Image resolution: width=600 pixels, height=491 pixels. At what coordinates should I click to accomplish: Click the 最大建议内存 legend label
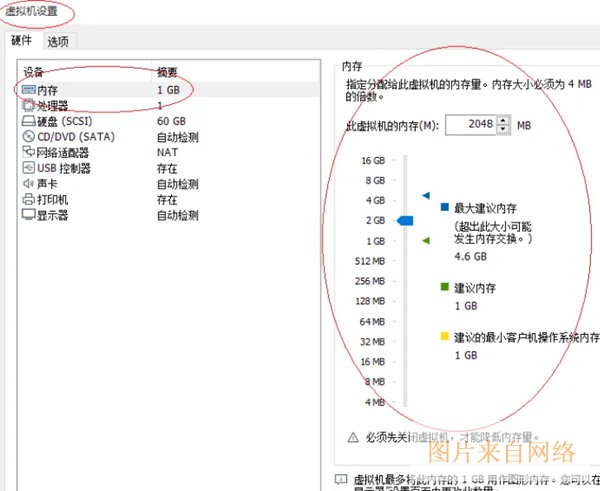tap(485, 209)
